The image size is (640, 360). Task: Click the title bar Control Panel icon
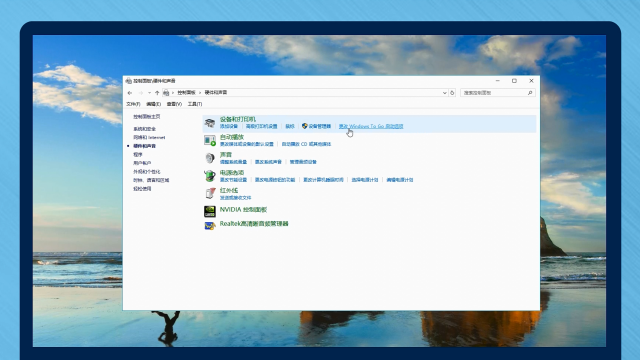click(129, 81)
